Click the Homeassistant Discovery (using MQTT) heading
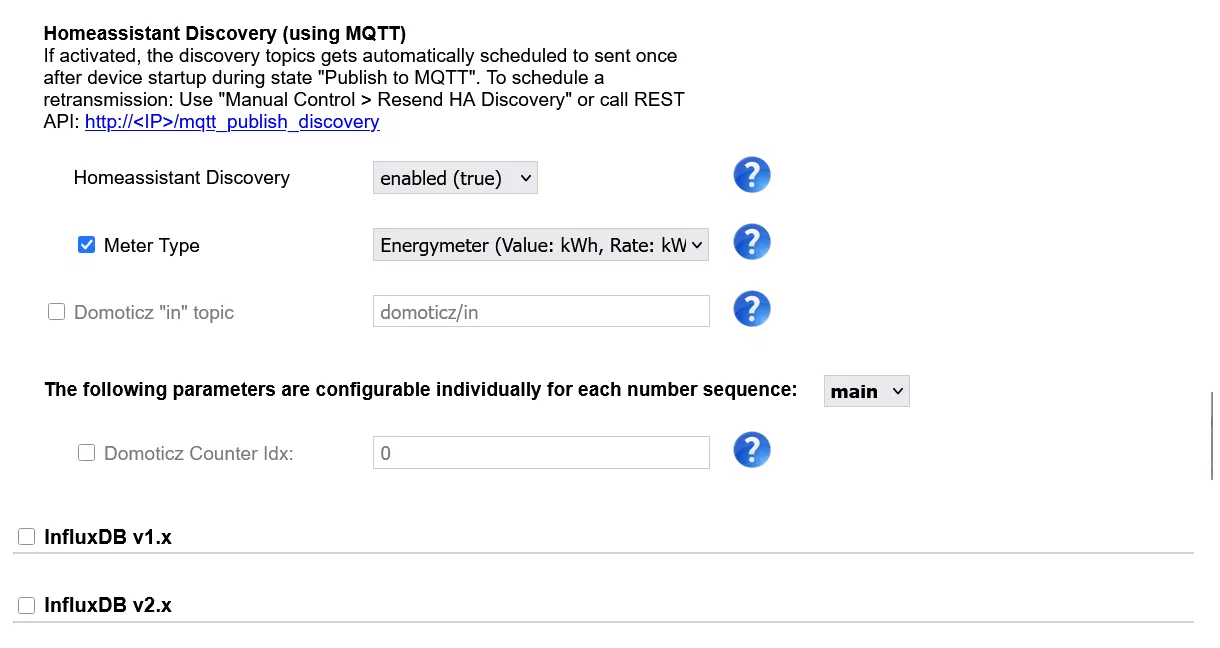This screenshot has width=1220, height=648. pos(225,34)
